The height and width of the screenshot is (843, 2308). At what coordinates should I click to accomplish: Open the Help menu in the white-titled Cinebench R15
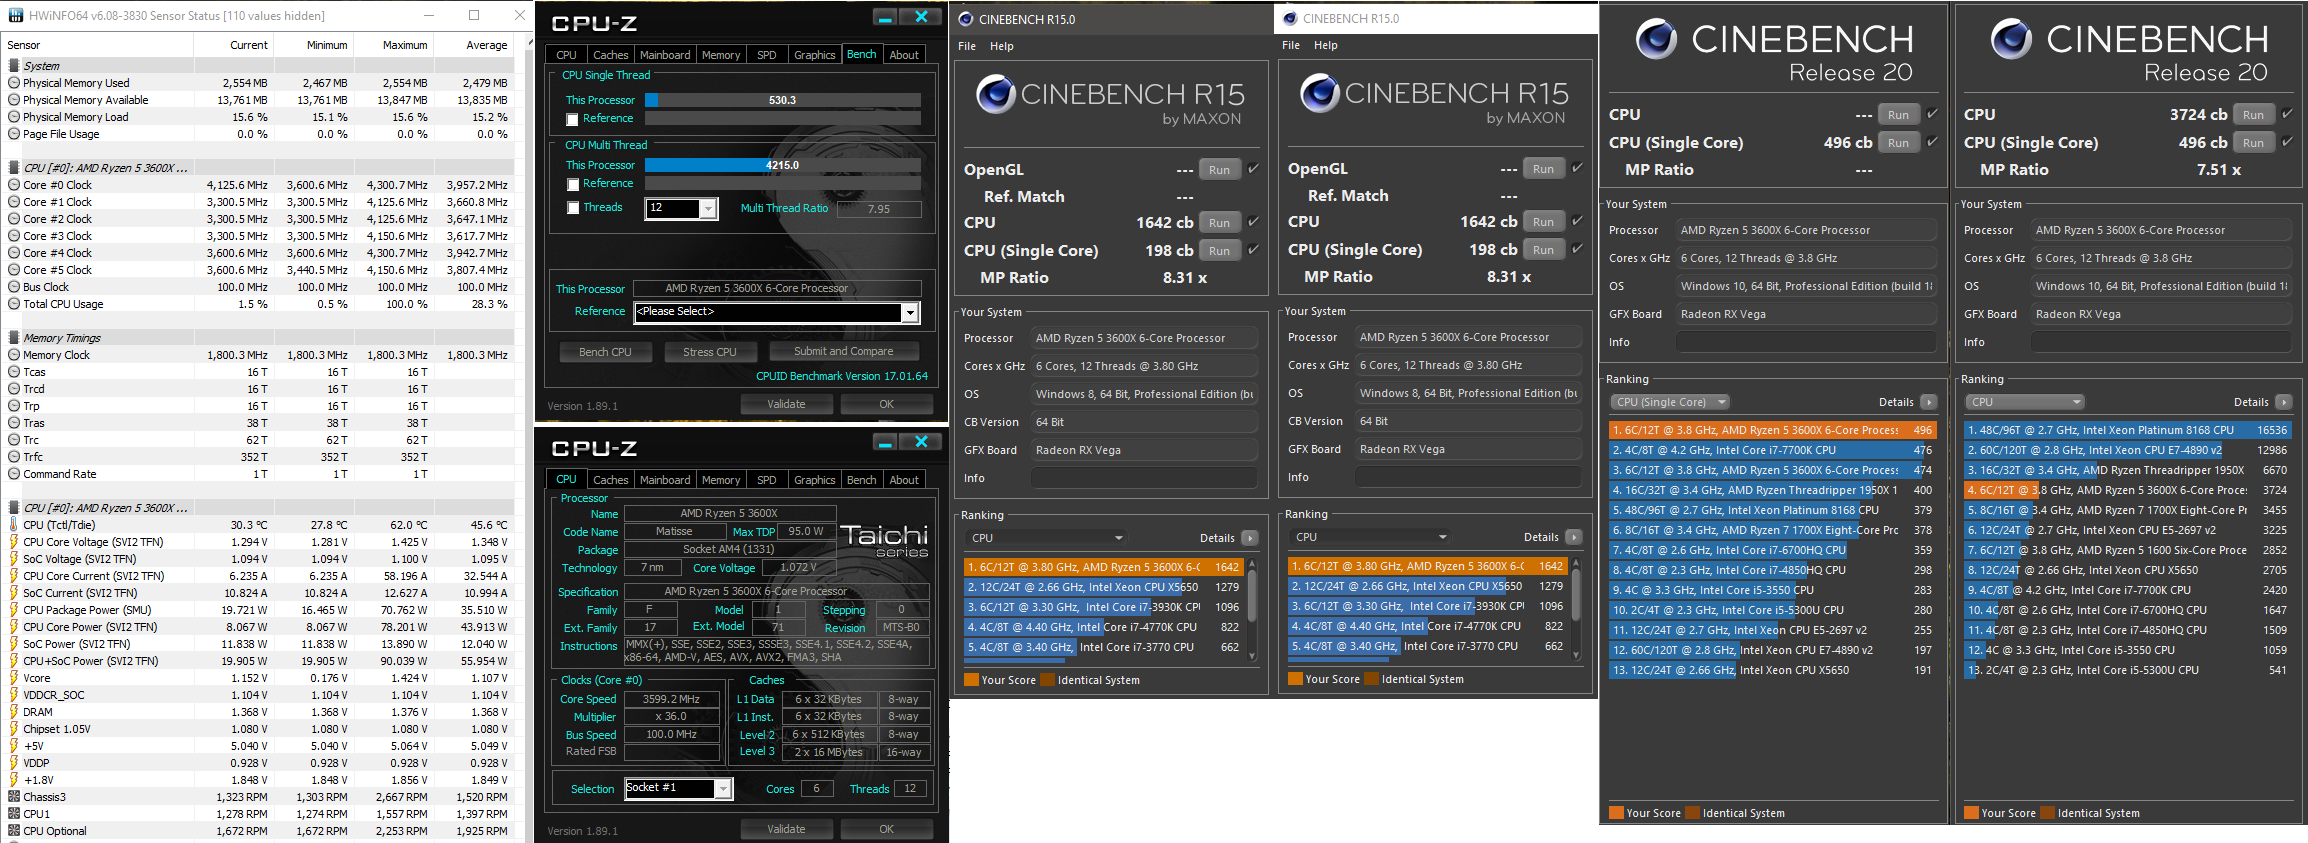[x=1326, y=45]
